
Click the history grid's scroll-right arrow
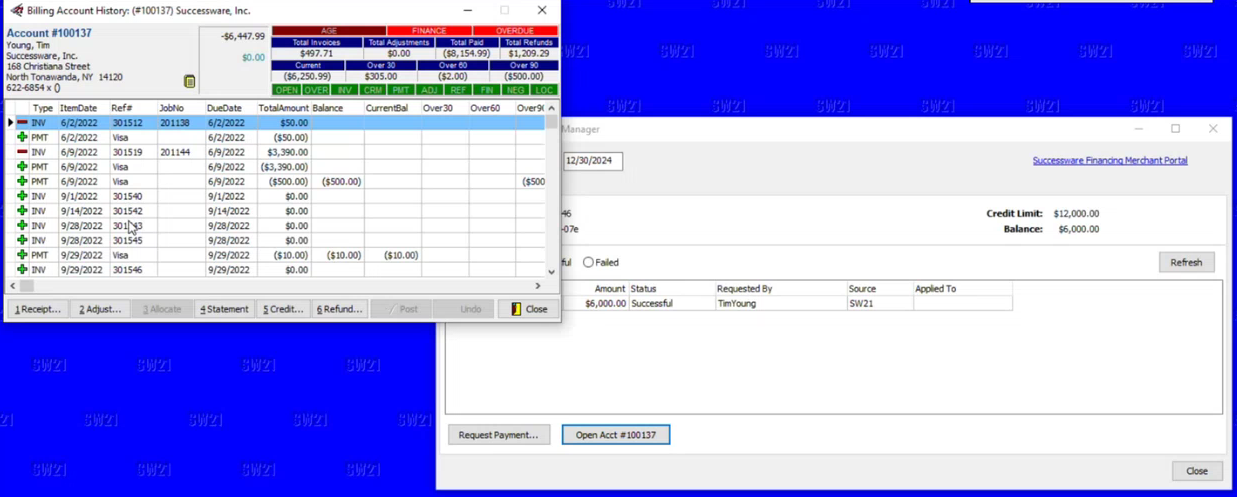538,286
